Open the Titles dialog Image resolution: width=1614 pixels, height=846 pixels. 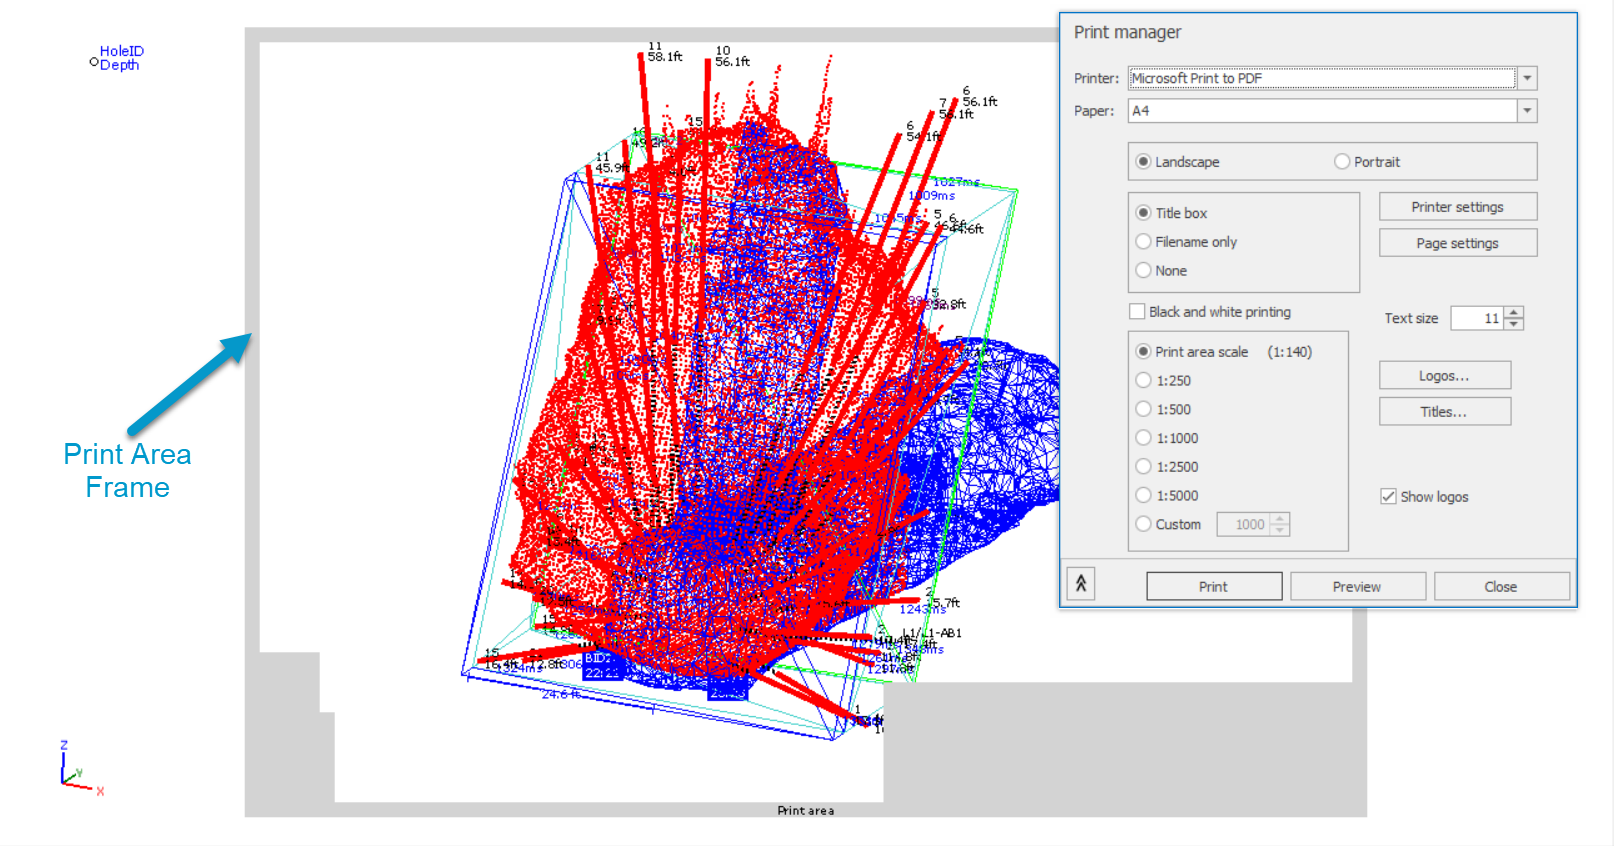(x=1445, y=412)
